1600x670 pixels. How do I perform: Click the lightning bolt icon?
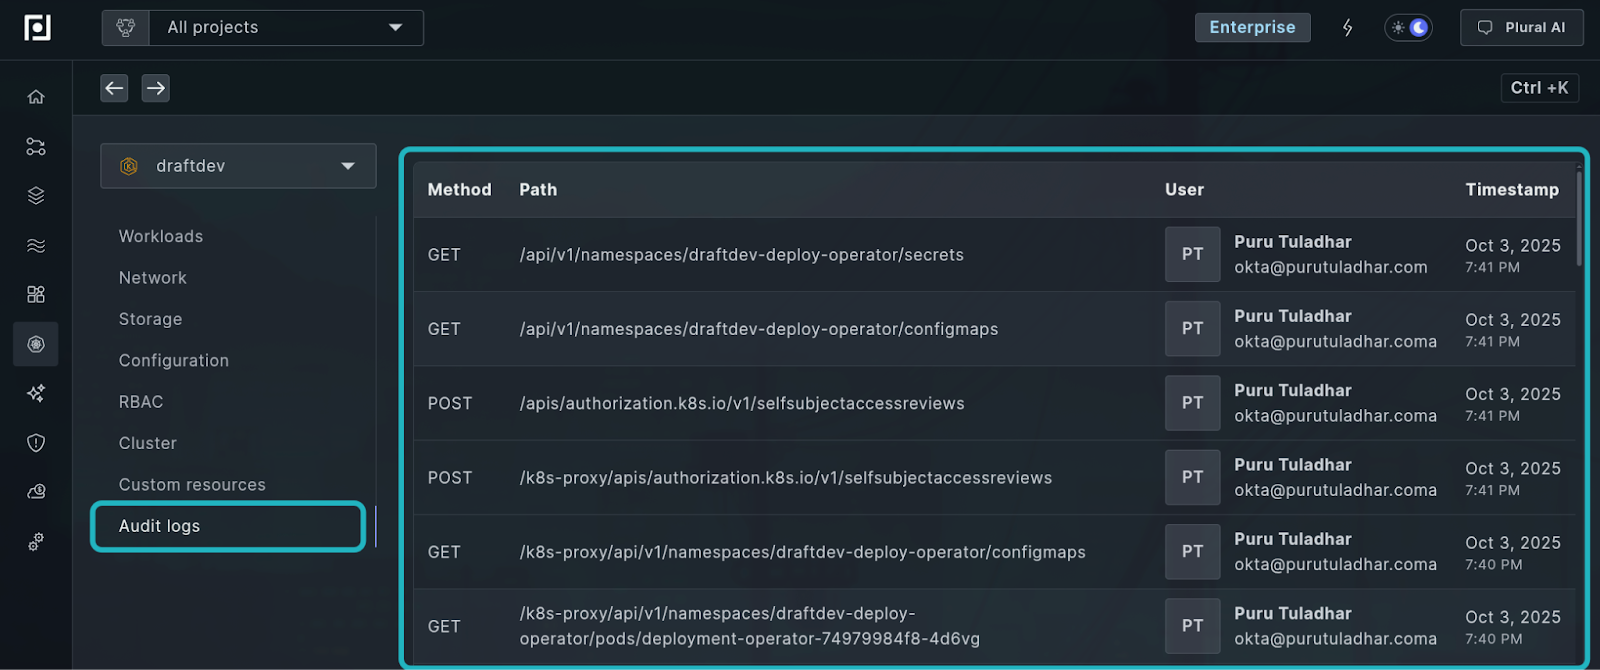(1347, 28)
